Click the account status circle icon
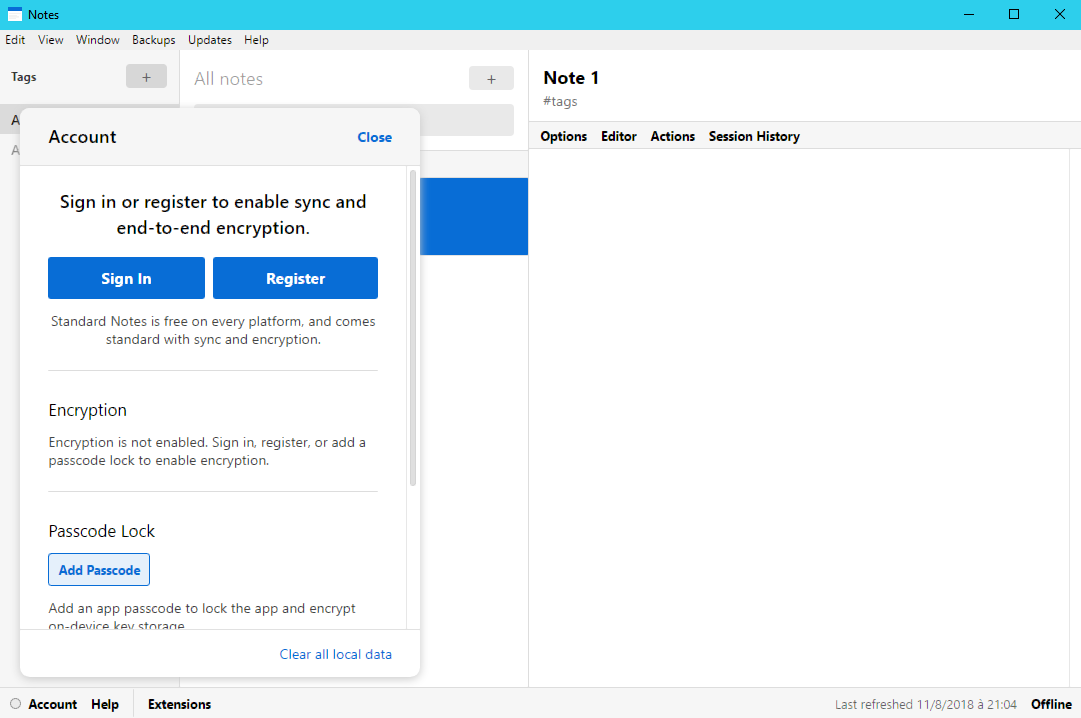The image size is (1081, 718). click(15, 704)
